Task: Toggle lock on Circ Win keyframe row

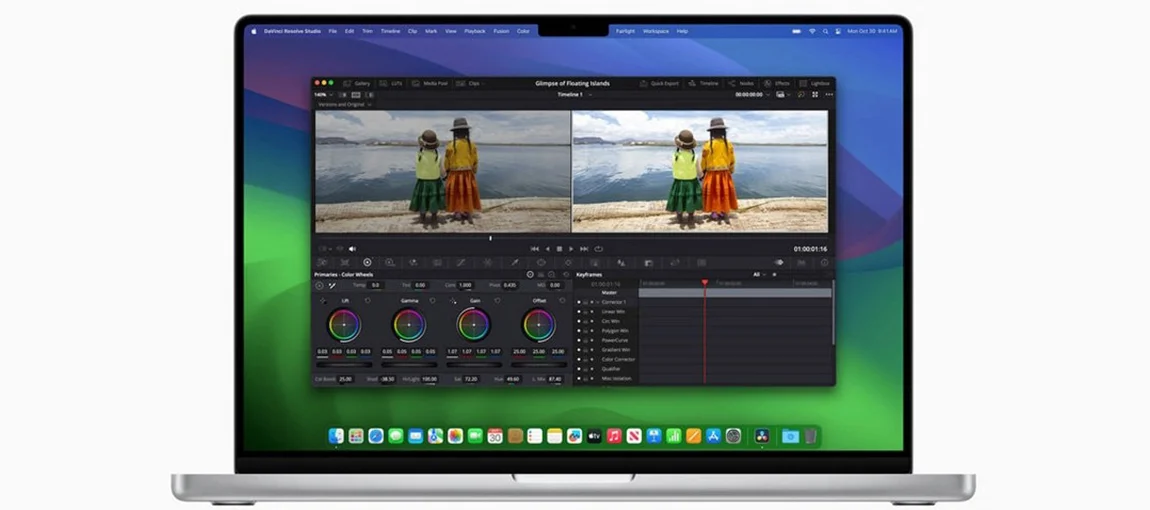Action: [585, 321]
